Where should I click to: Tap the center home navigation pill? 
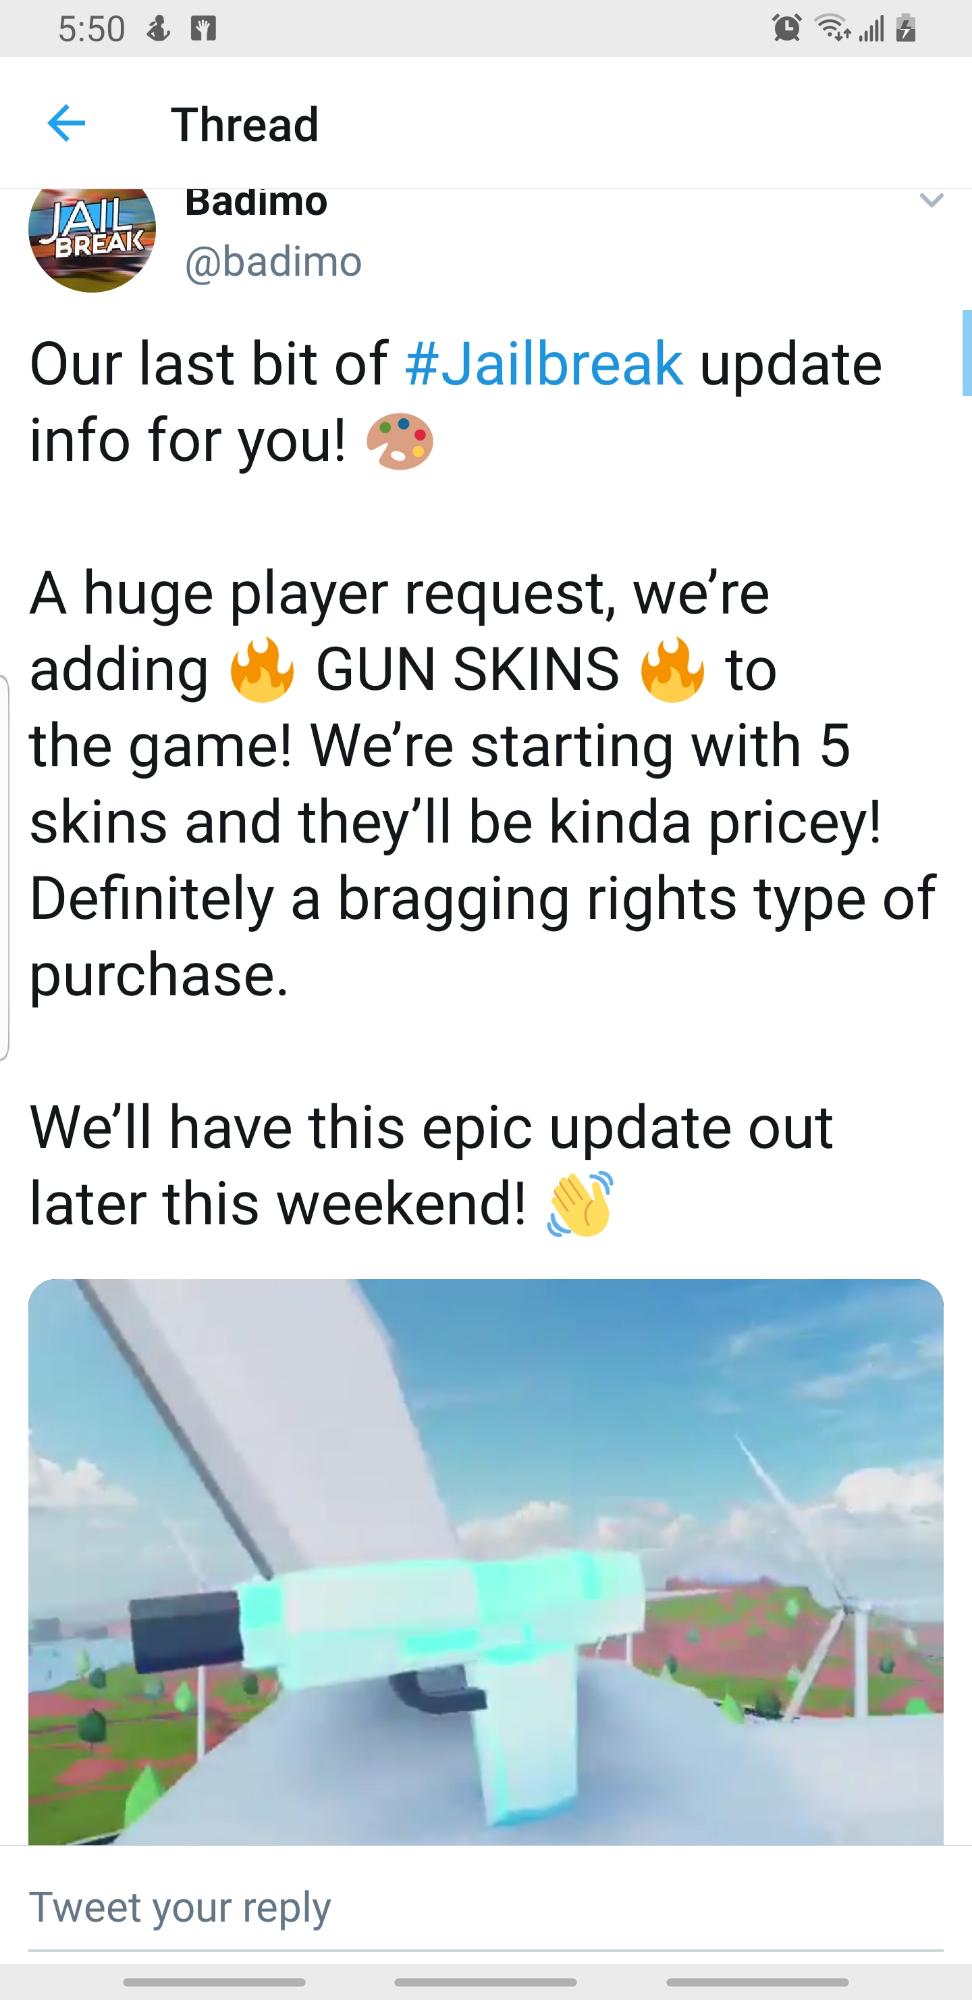pyautogui.click(x=486, y=1981)
